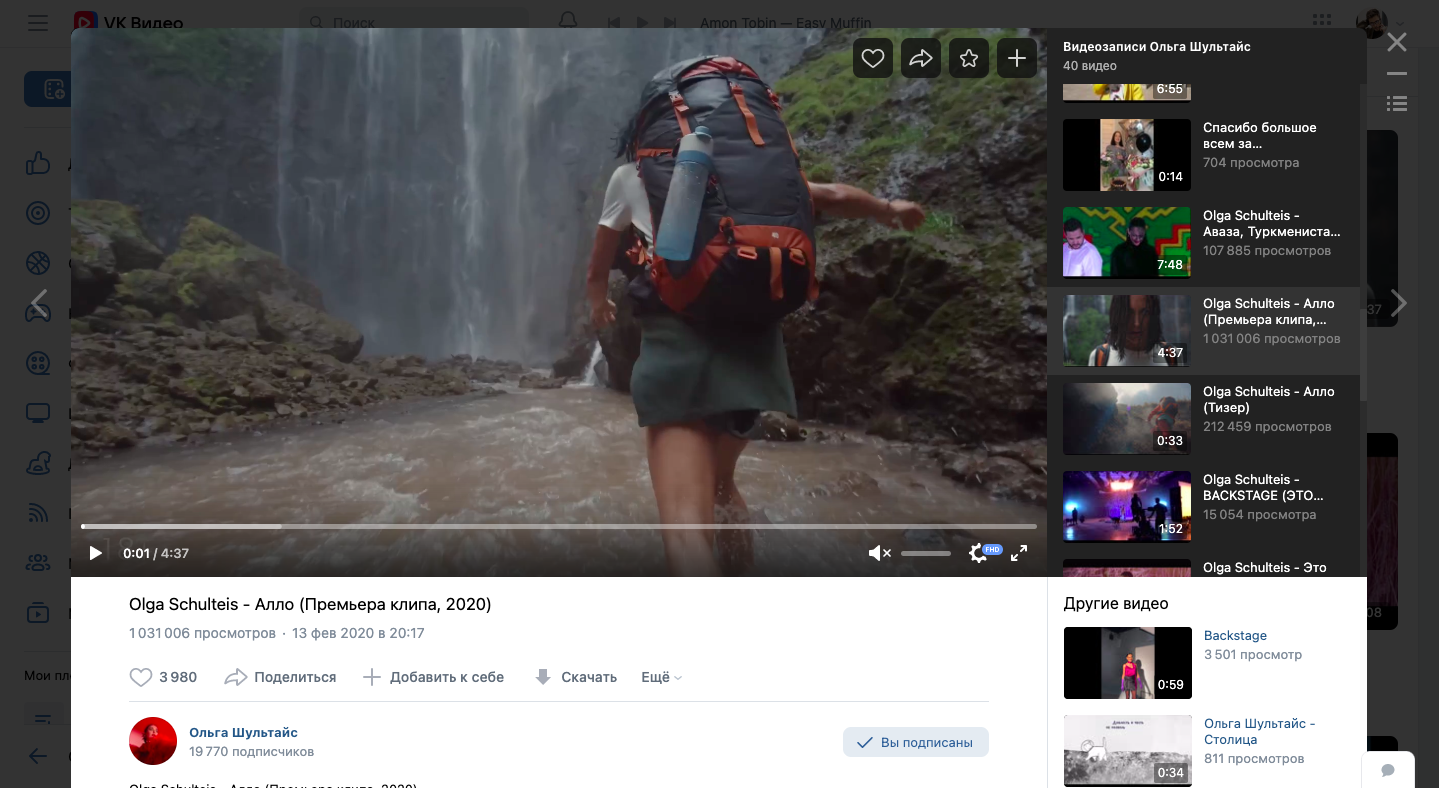This screenshot has height=788, width=1439.
Task: Click Поделиться below the video
Action: [x=280, y=677]
